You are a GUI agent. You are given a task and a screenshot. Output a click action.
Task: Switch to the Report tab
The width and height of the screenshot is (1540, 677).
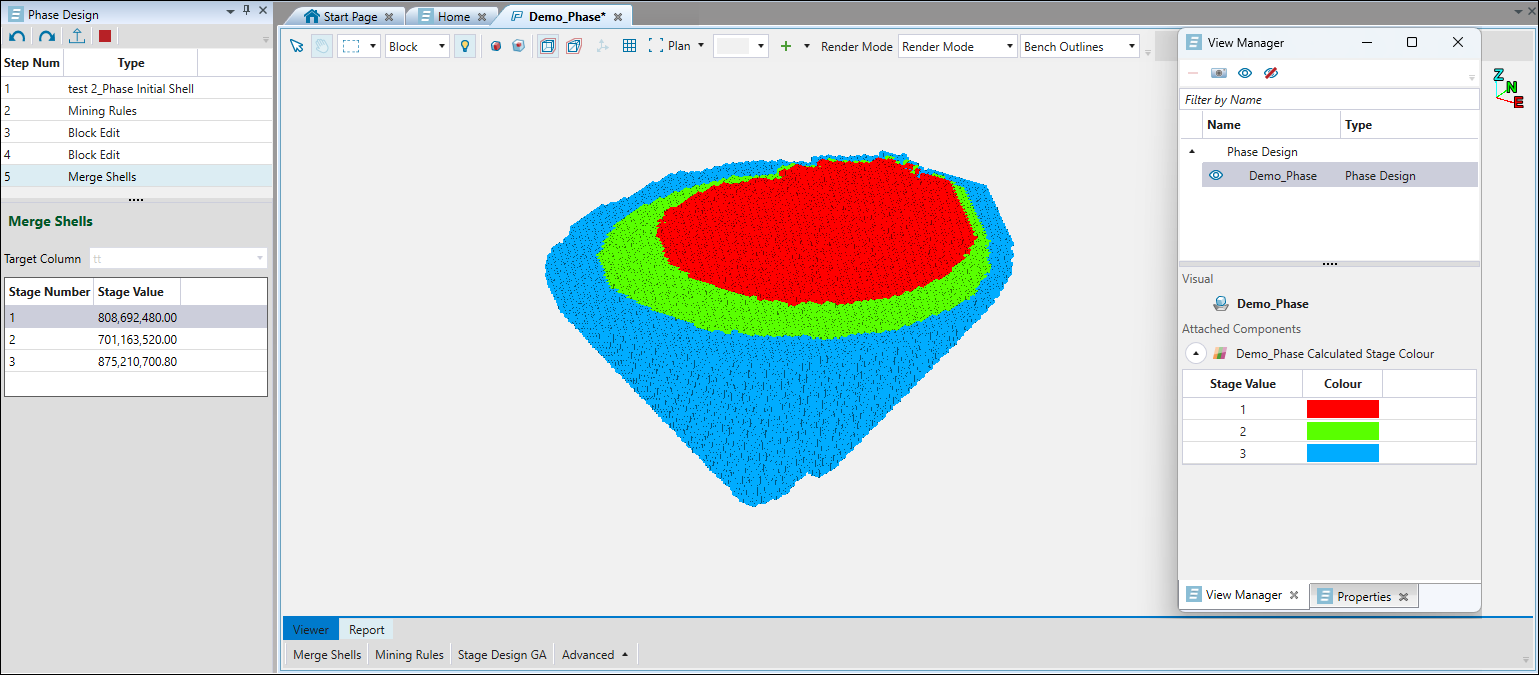point(366,630)
